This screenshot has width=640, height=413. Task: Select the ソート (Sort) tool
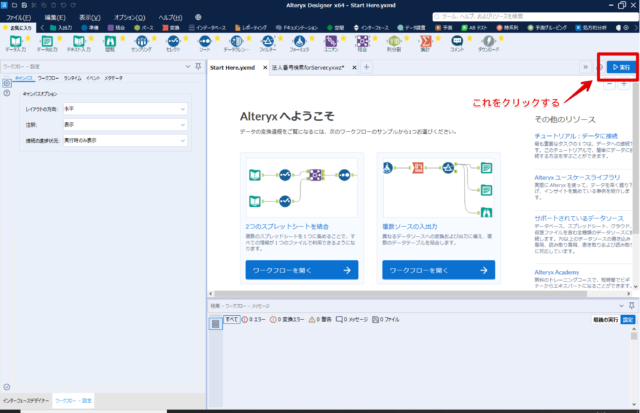204,42
